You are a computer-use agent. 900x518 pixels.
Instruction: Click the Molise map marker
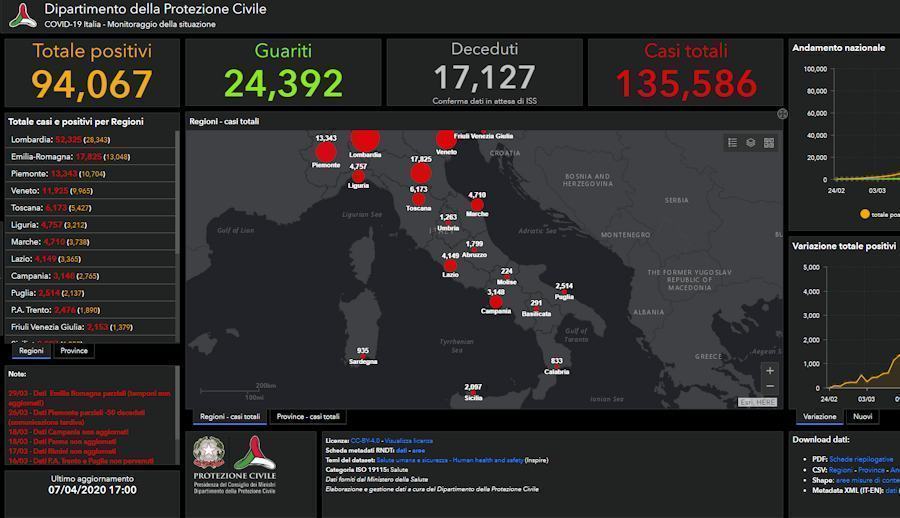507,277
